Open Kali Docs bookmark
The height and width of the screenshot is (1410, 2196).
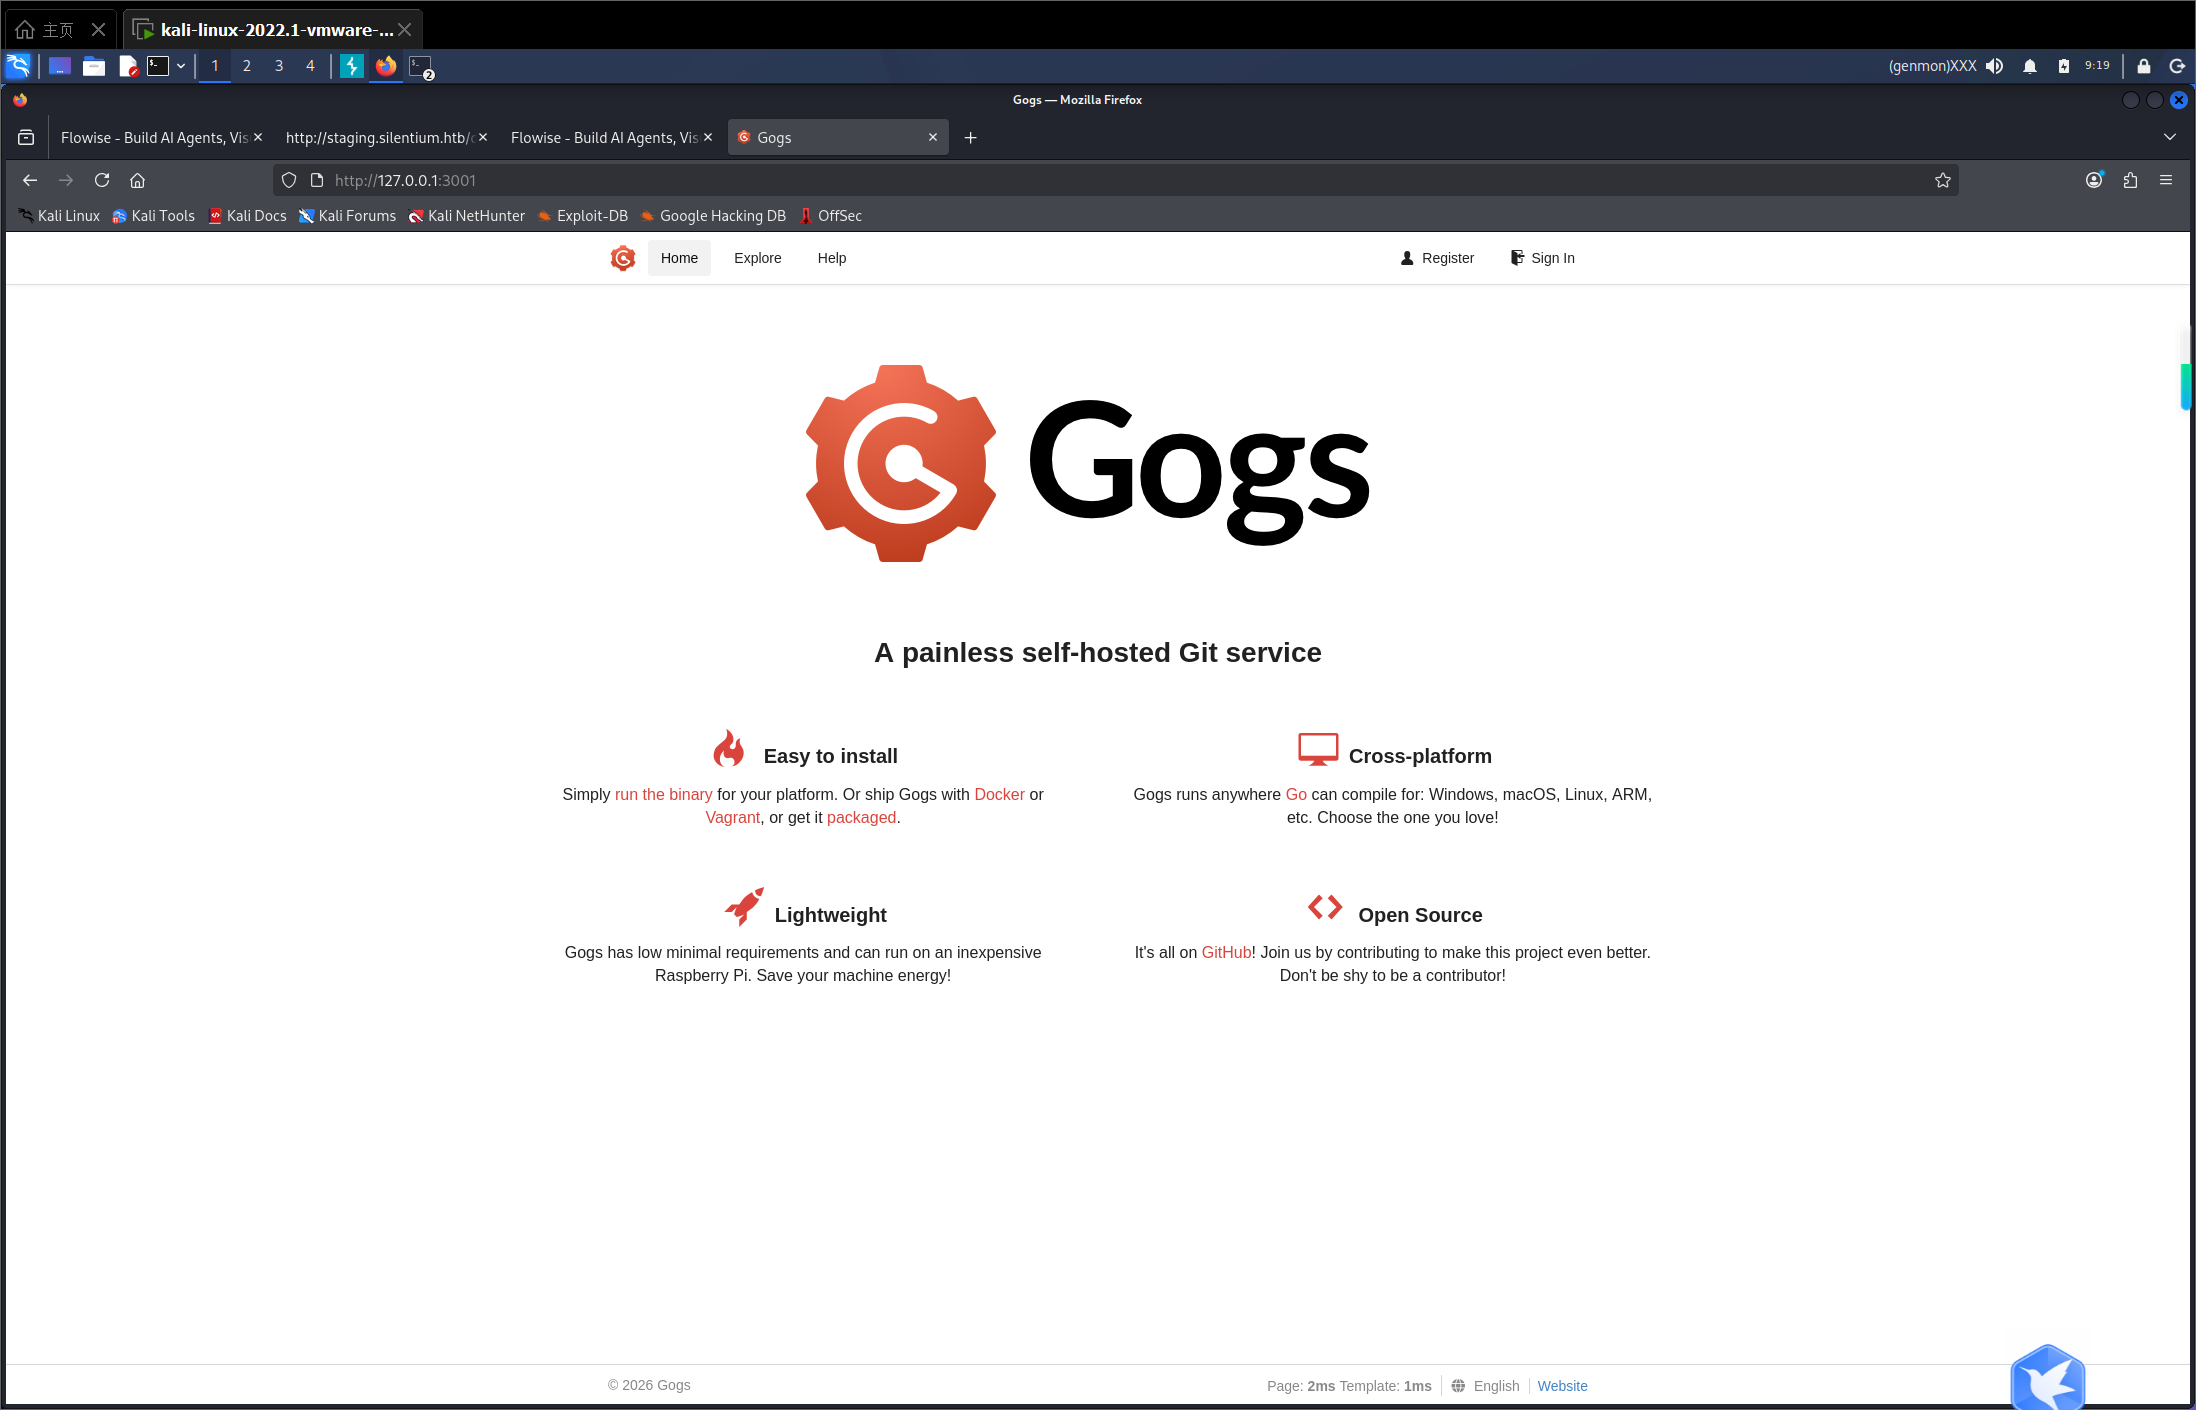247,216
